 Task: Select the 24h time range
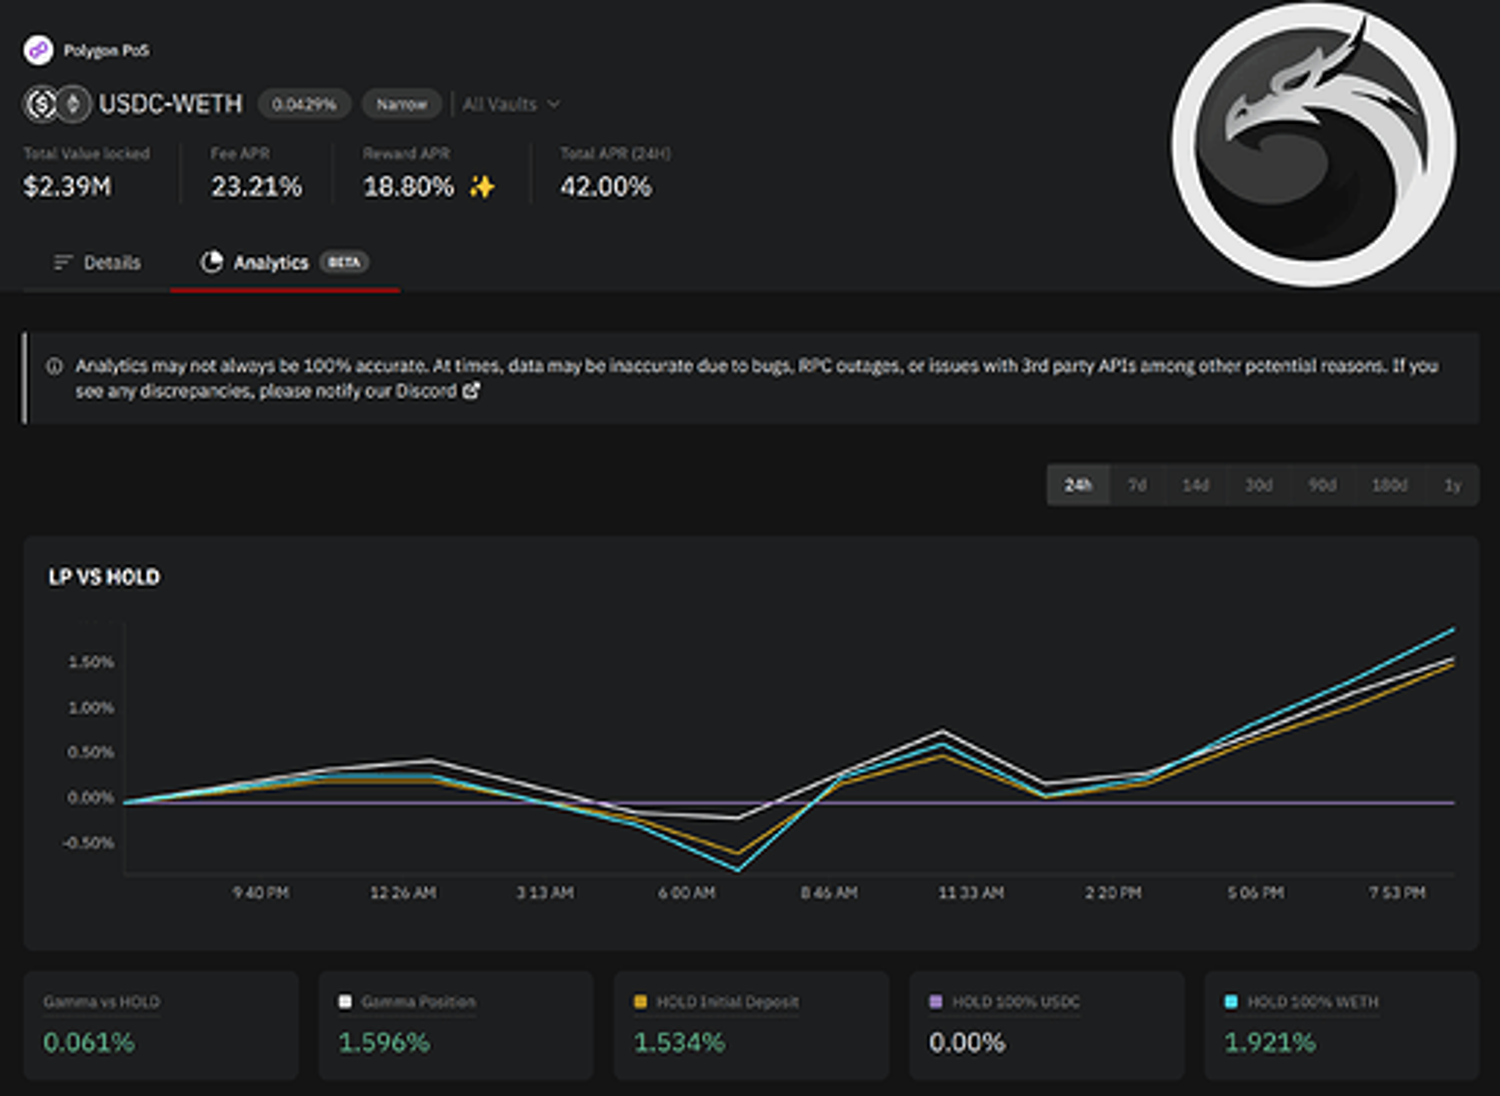1078,485
